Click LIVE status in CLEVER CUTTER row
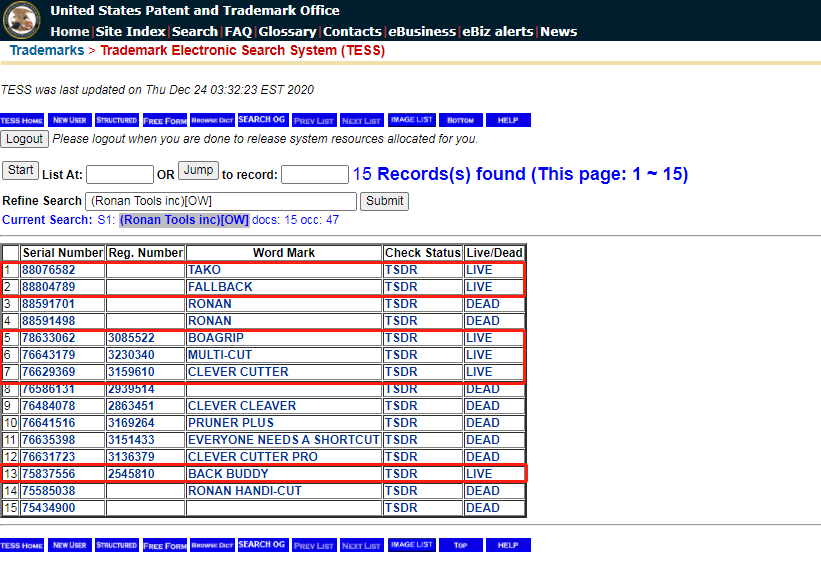This screenshot has height=562, width=821. click(x=479, y=372)
